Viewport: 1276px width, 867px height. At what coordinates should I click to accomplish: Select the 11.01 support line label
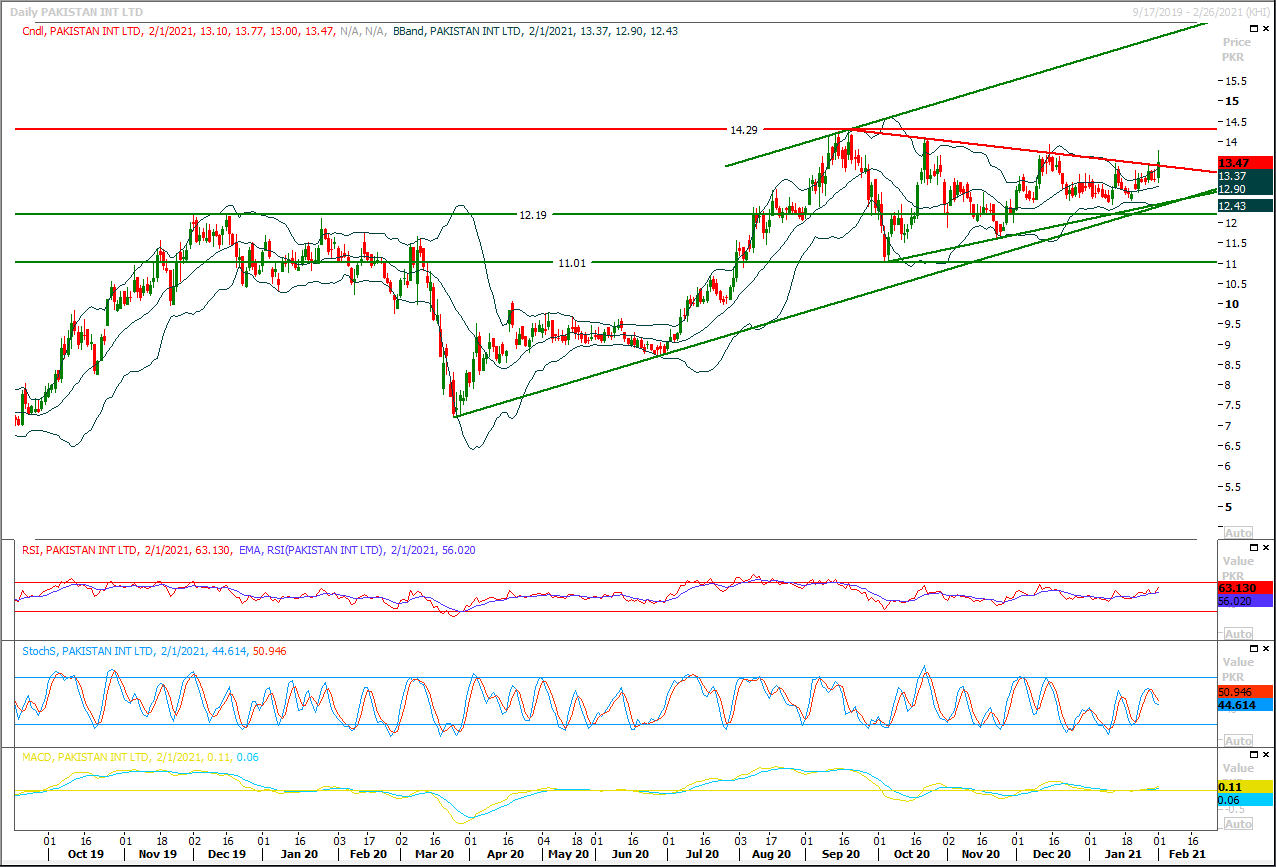[572, 263]
